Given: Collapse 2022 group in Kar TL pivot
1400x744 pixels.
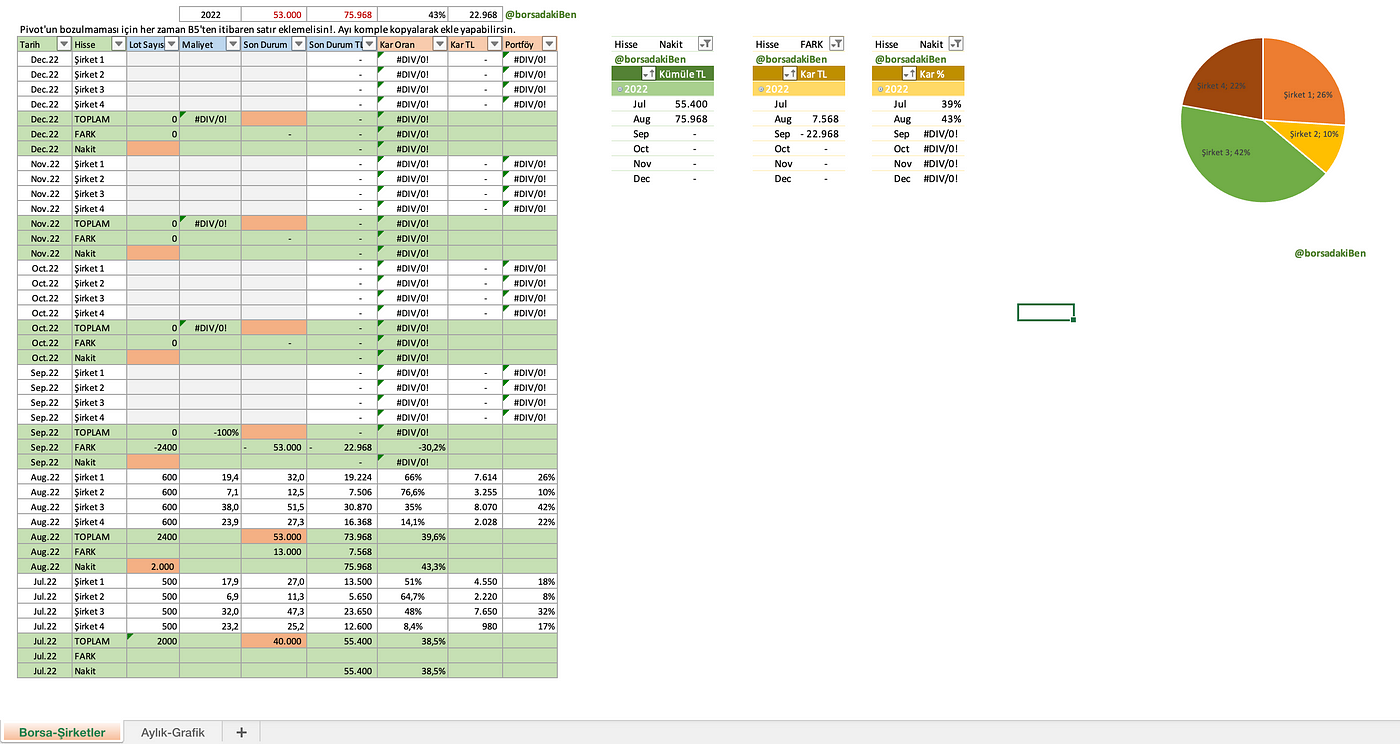Looking at the screenshot, I should (x=760, y=89).
